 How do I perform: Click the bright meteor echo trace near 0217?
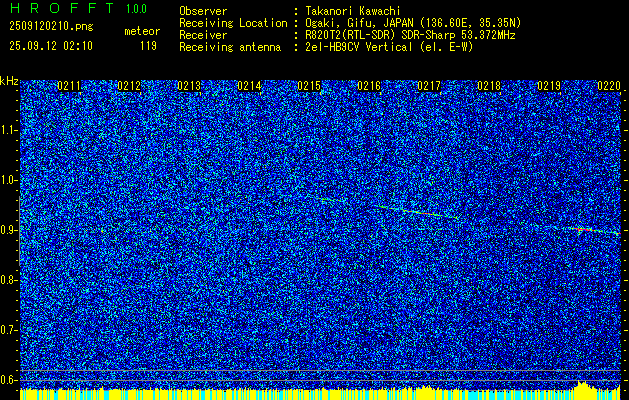click(417, 212)
